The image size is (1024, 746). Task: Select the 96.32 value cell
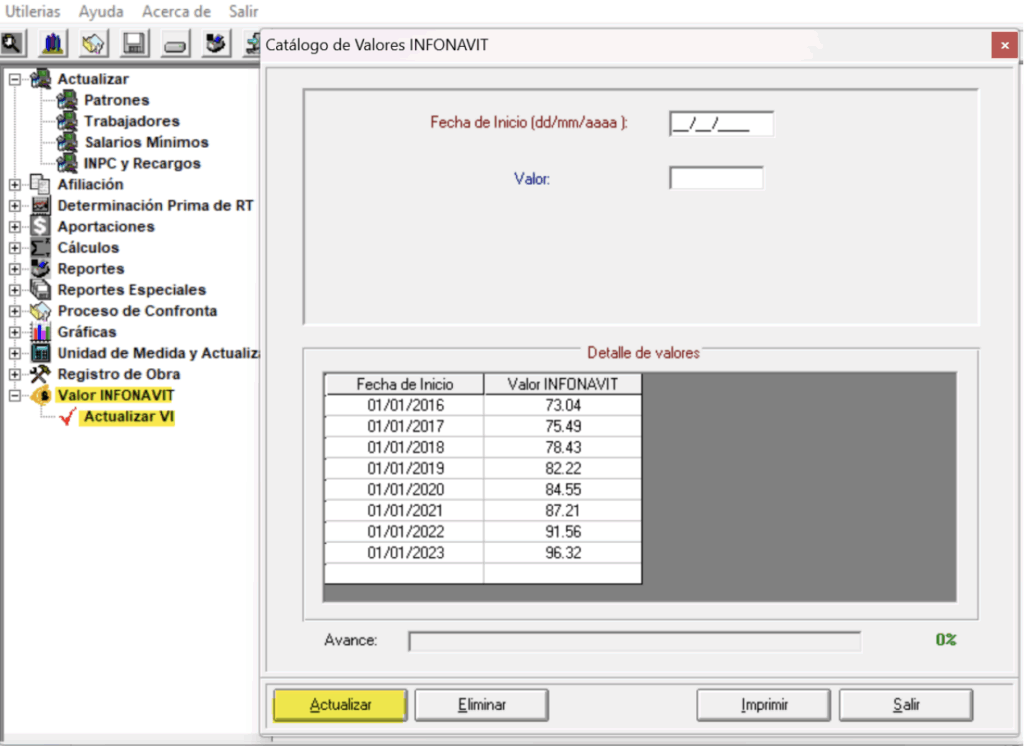point(563,553)
